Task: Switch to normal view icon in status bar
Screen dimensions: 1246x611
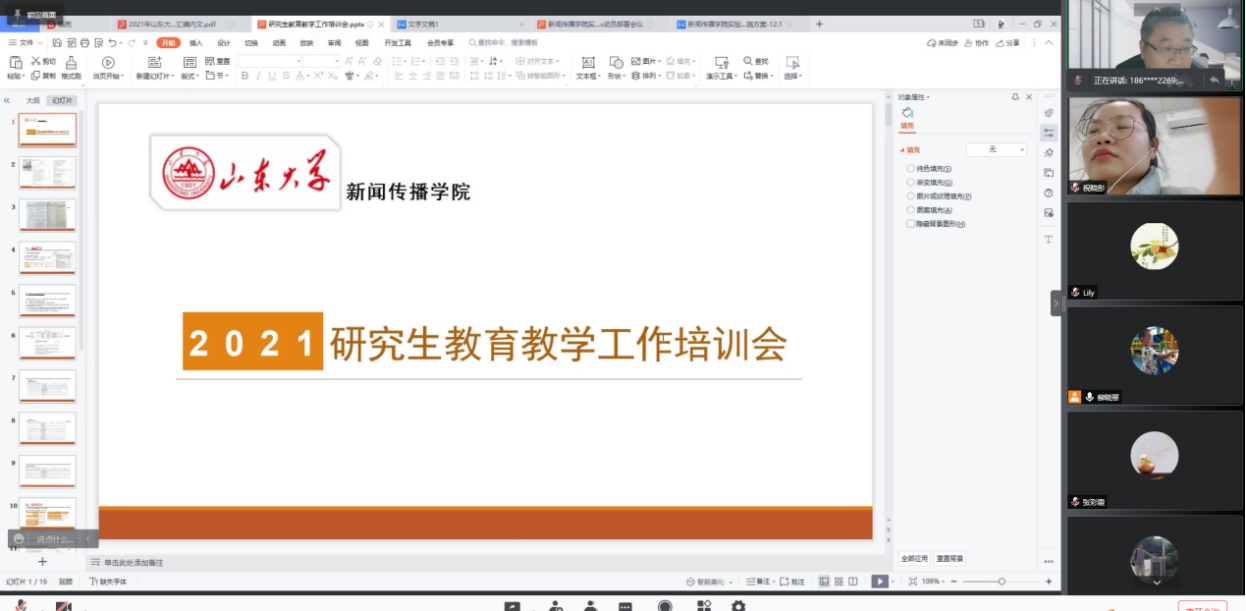Action: 824,581
